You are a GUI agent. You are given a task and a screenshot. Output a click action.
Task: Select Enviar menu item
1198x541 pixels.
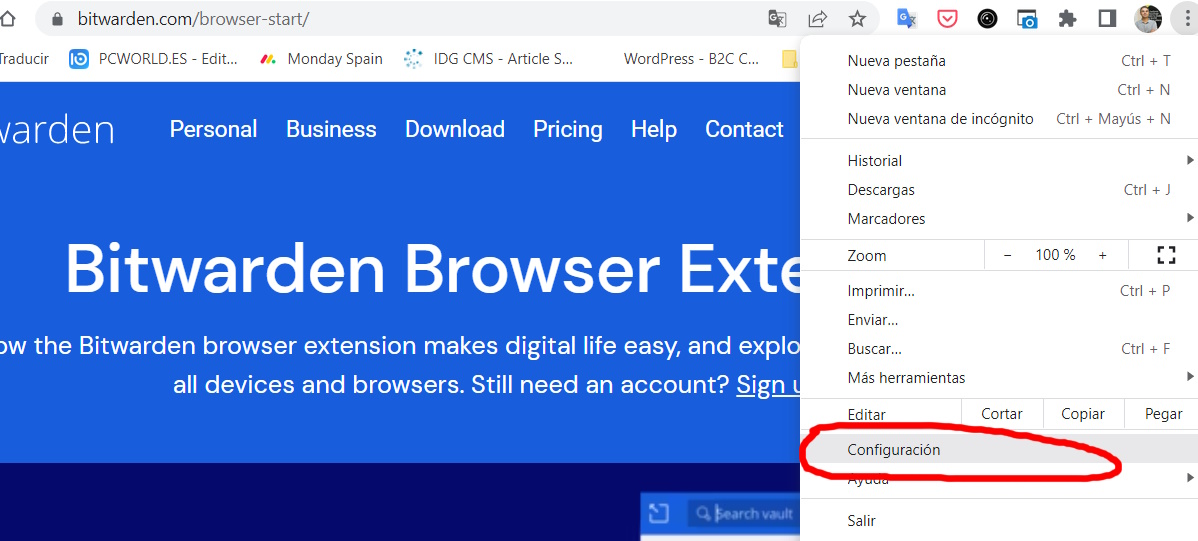[x=999, y=320]
